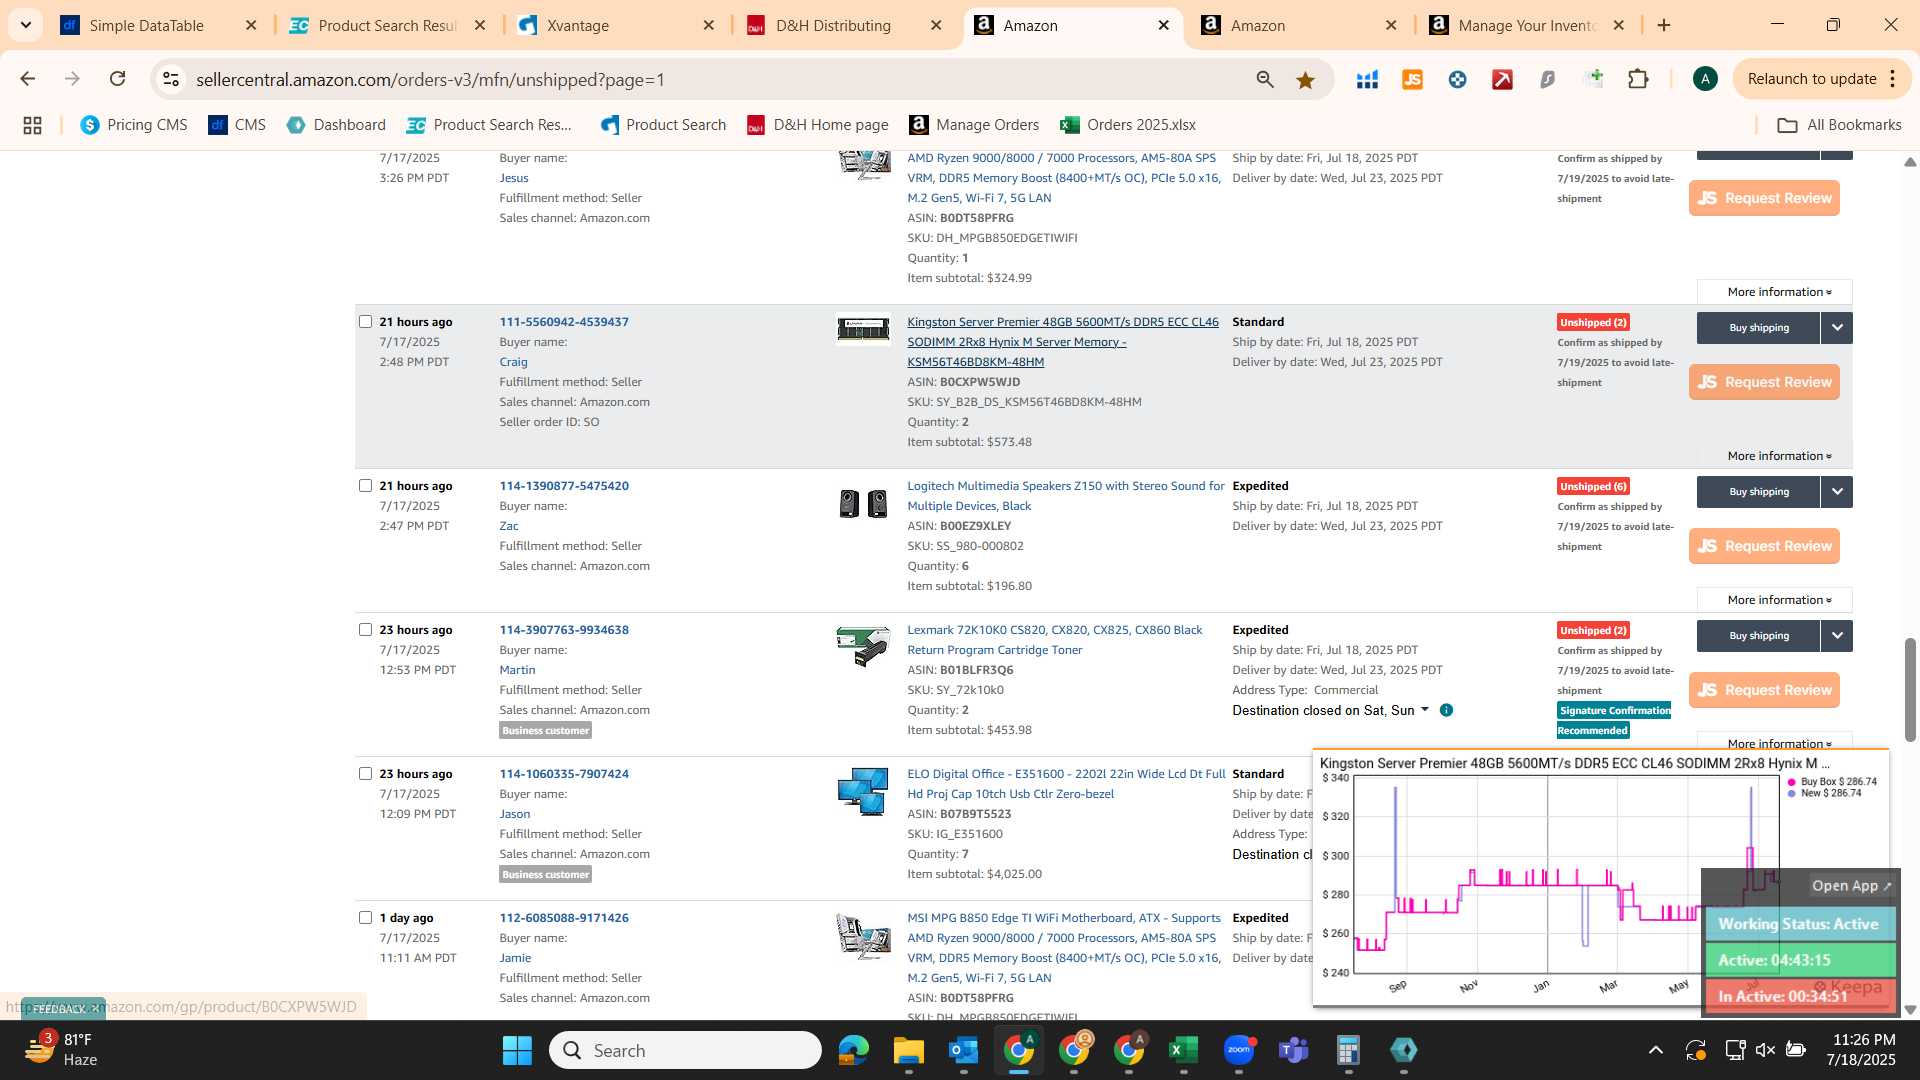
Task: Open Lexmark 72K10K0 toner product link
Action: click(x=1054, y=640)
